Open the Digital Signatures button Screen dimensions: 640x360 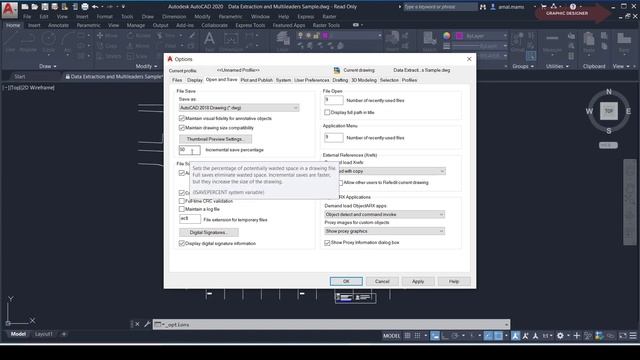click(209, 232)
